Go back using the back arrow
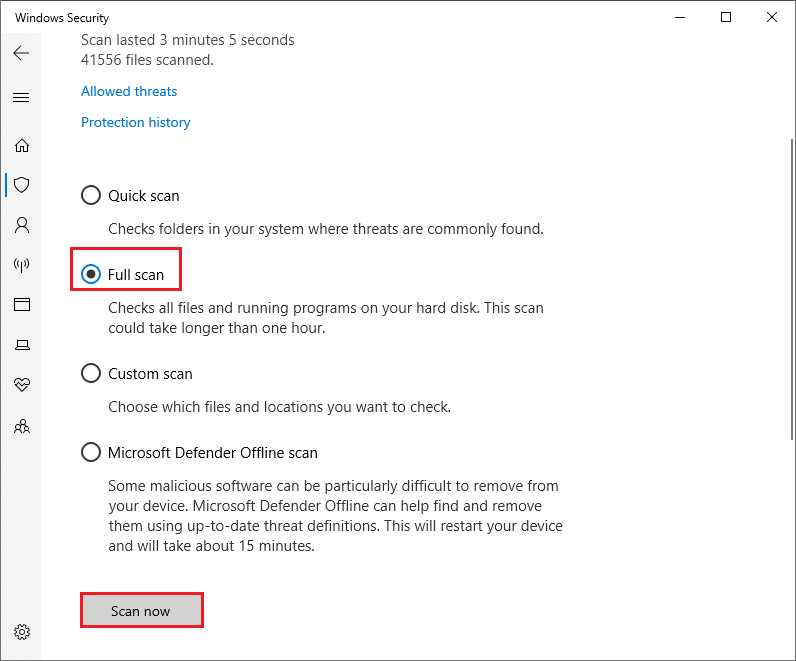Image resolution: width=796 pixels, height=661 pixels. click(x=21, y=53)
